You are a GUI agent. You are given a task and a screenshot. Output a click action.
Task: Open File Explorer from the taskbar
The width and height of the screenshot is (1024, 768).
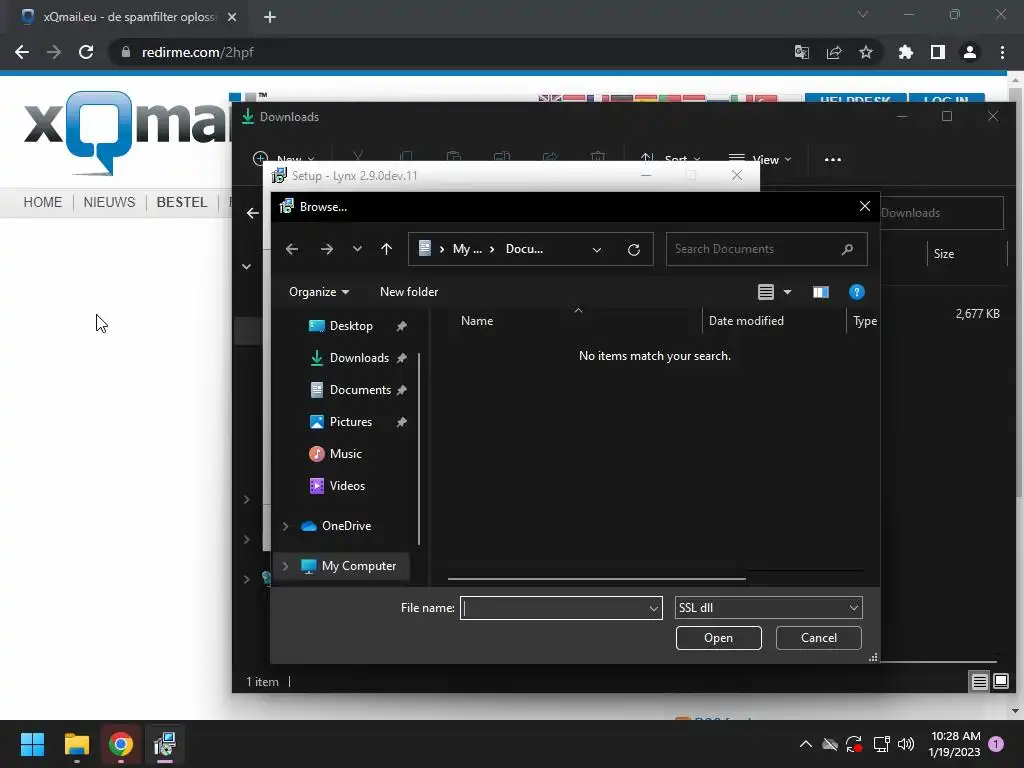point(76,744)
